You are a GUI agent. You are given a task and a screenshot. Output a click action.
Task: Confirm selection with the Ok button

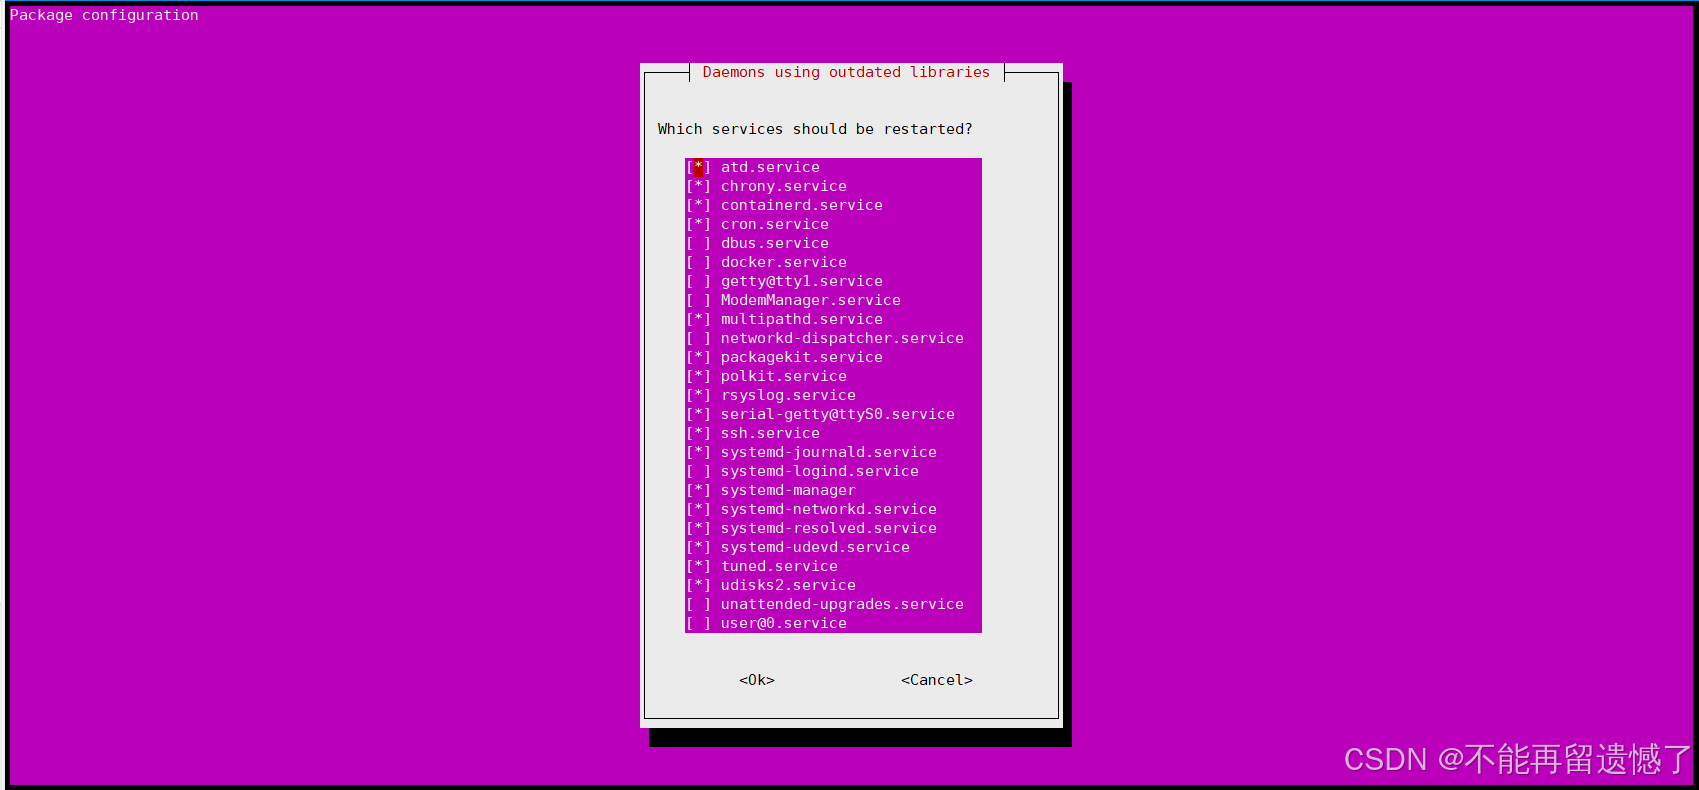[757, 680]
